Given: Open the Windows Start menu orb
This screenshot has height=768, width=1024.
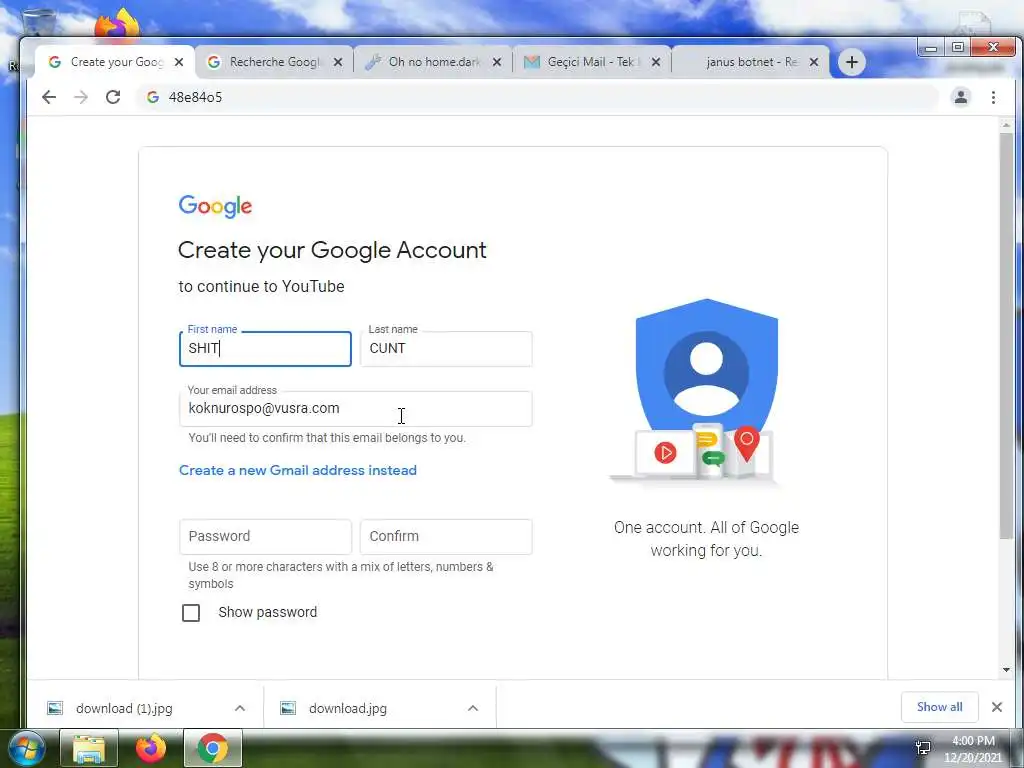Looking at the screenshot, I should [x=27, y=748].
